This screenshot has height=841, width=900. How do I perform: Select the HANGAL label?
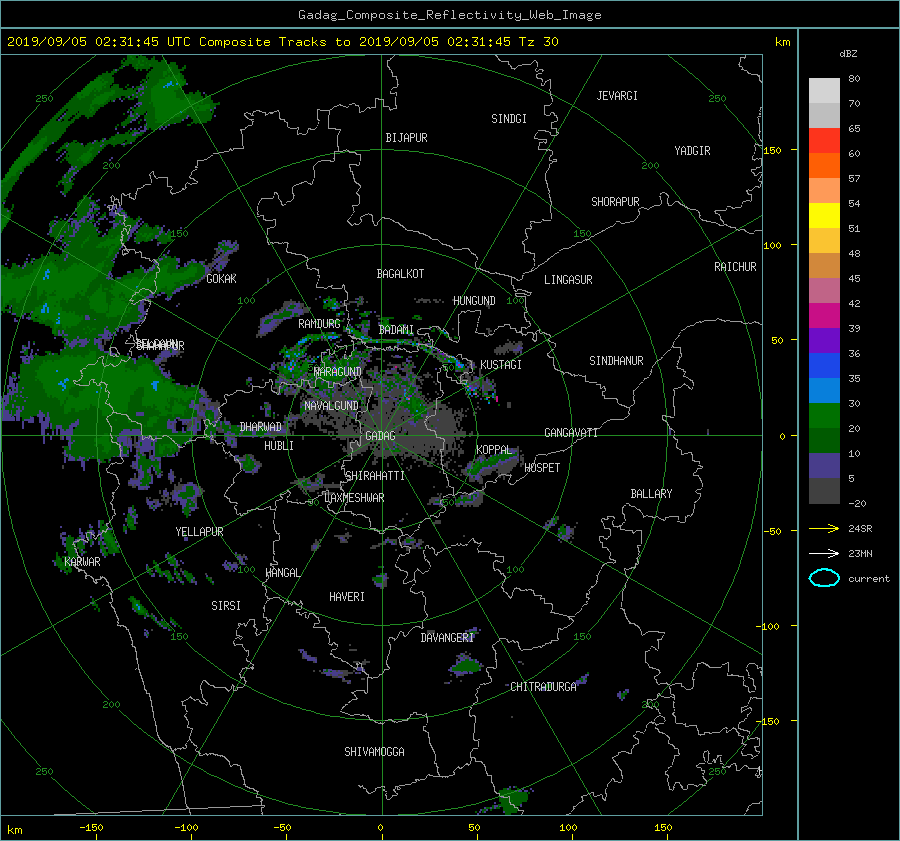(282, 573)
